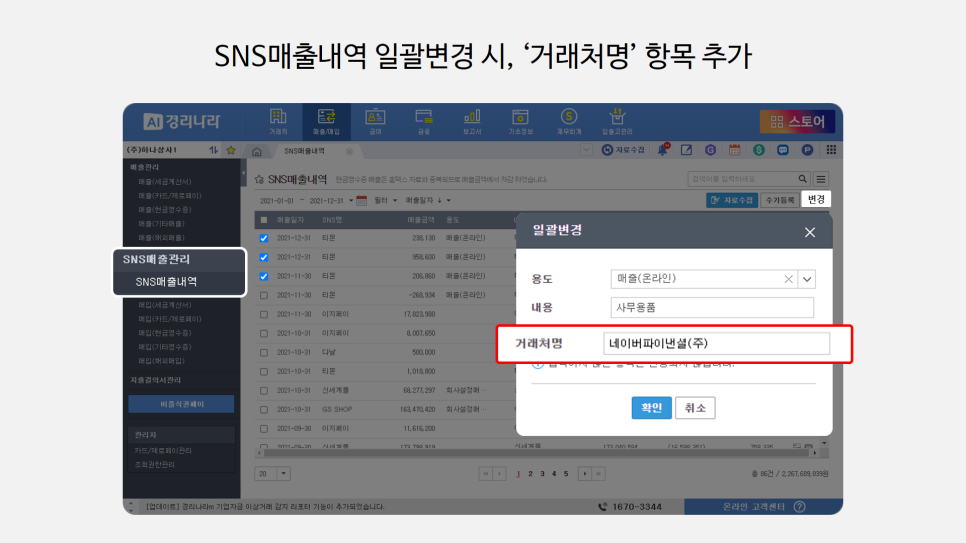Go to the next results page arrow

[584, 474]
